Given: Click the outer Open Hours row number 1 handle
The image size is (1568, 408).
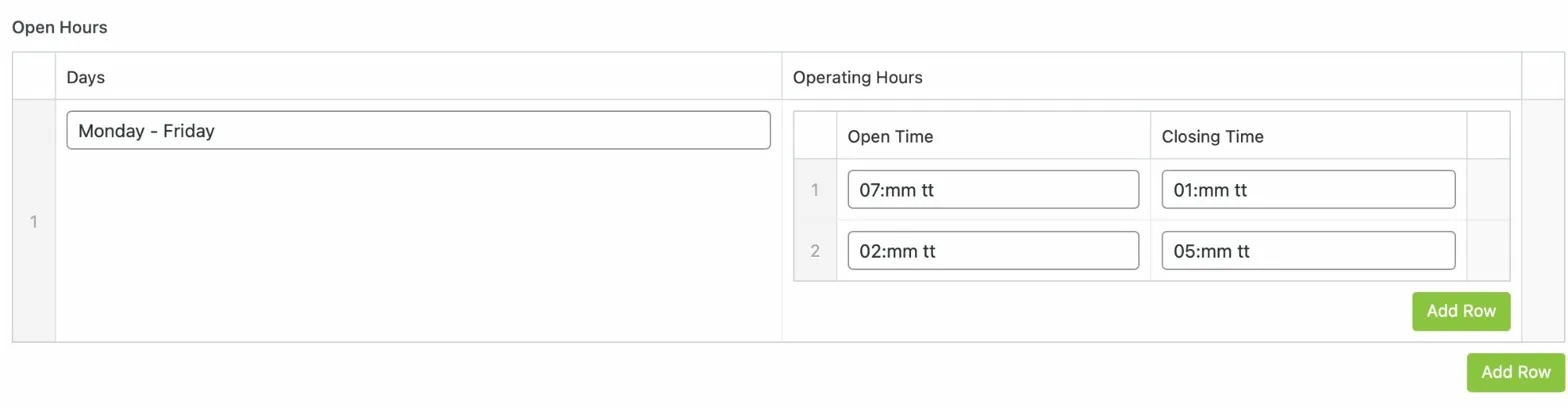Looking at the screenshot, I should (34, 221).
